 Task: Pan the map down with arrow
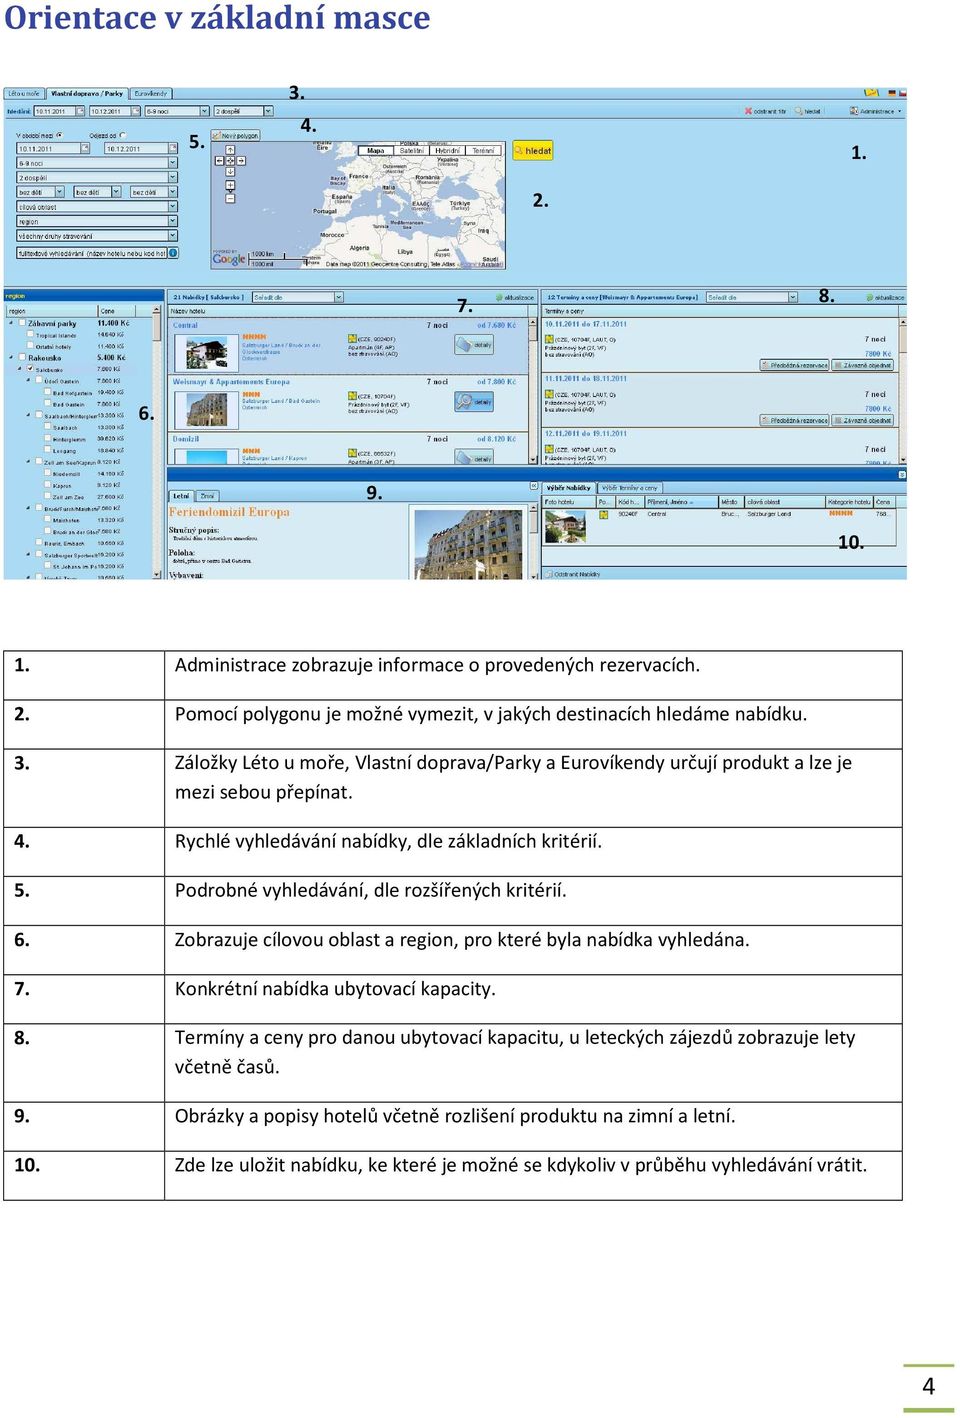pos(230,171)
